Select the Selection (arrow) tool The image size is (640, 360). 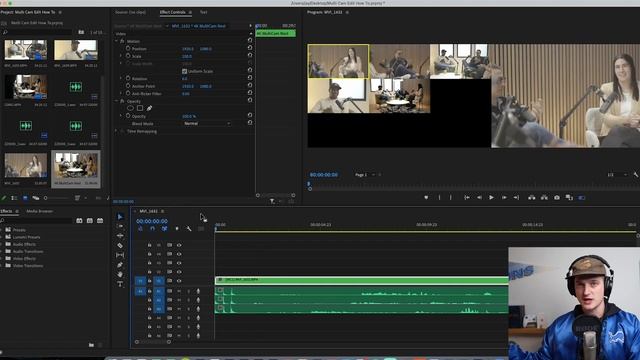pyautogui.click(x=120, y=217)
